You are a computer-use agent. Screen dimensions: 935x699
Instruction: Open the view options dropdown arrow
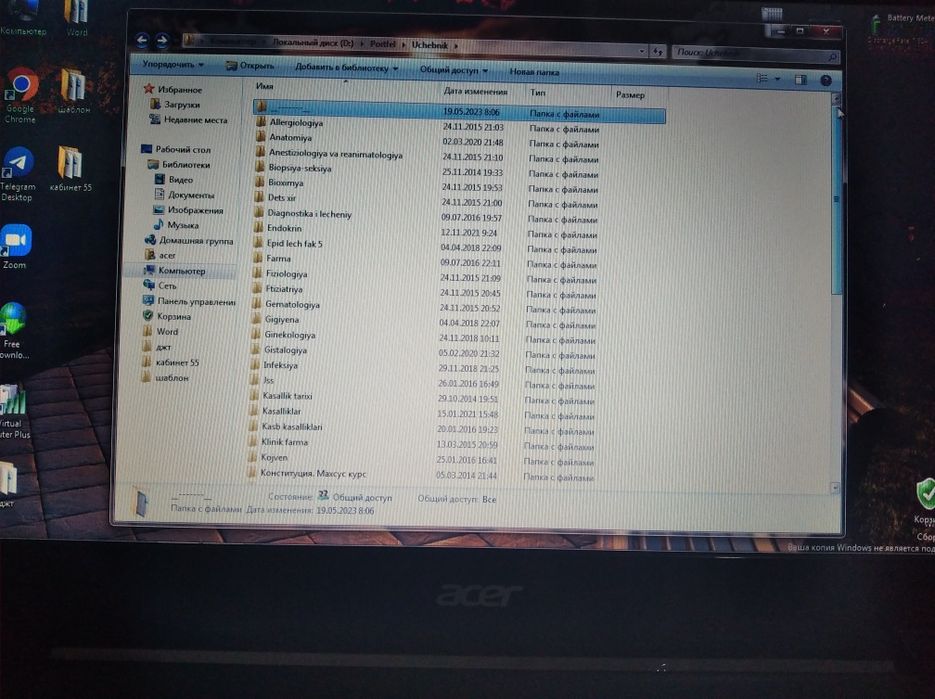pyautogui.click(x=776, y=79)
